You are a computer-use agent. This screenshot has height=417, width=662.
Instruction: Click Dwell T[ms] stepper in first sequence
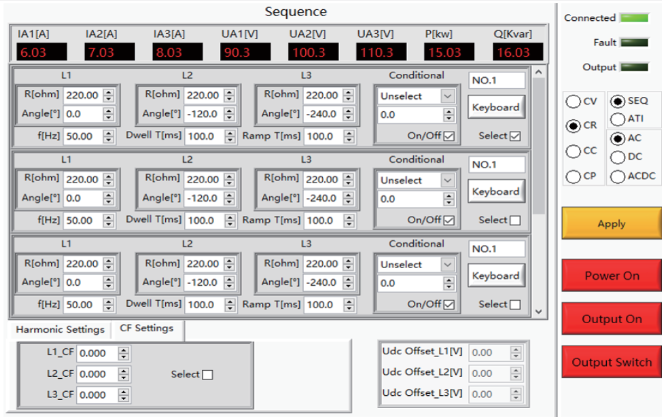[230, 136]
